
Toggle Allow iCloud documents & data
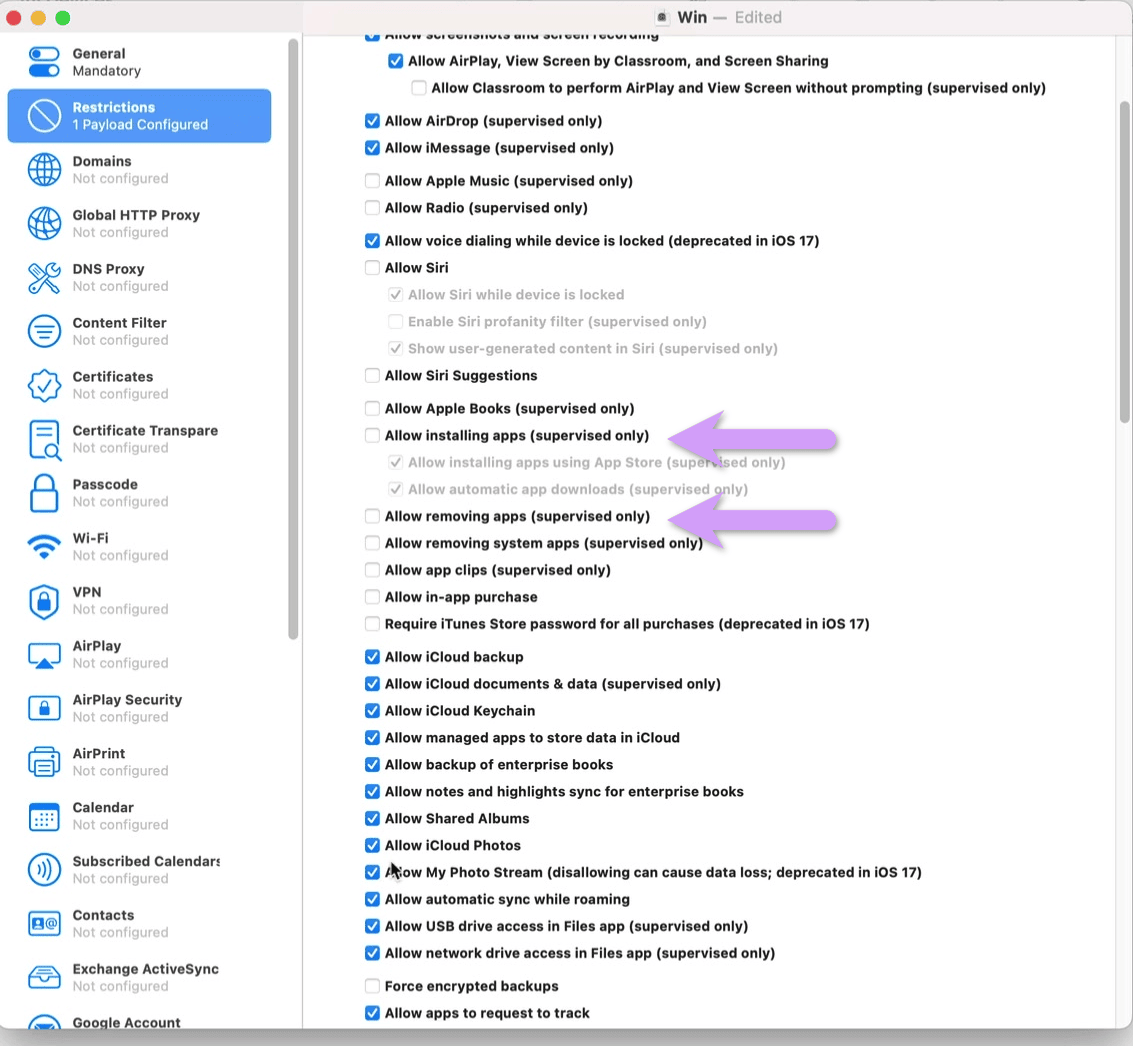coord(372,684)
